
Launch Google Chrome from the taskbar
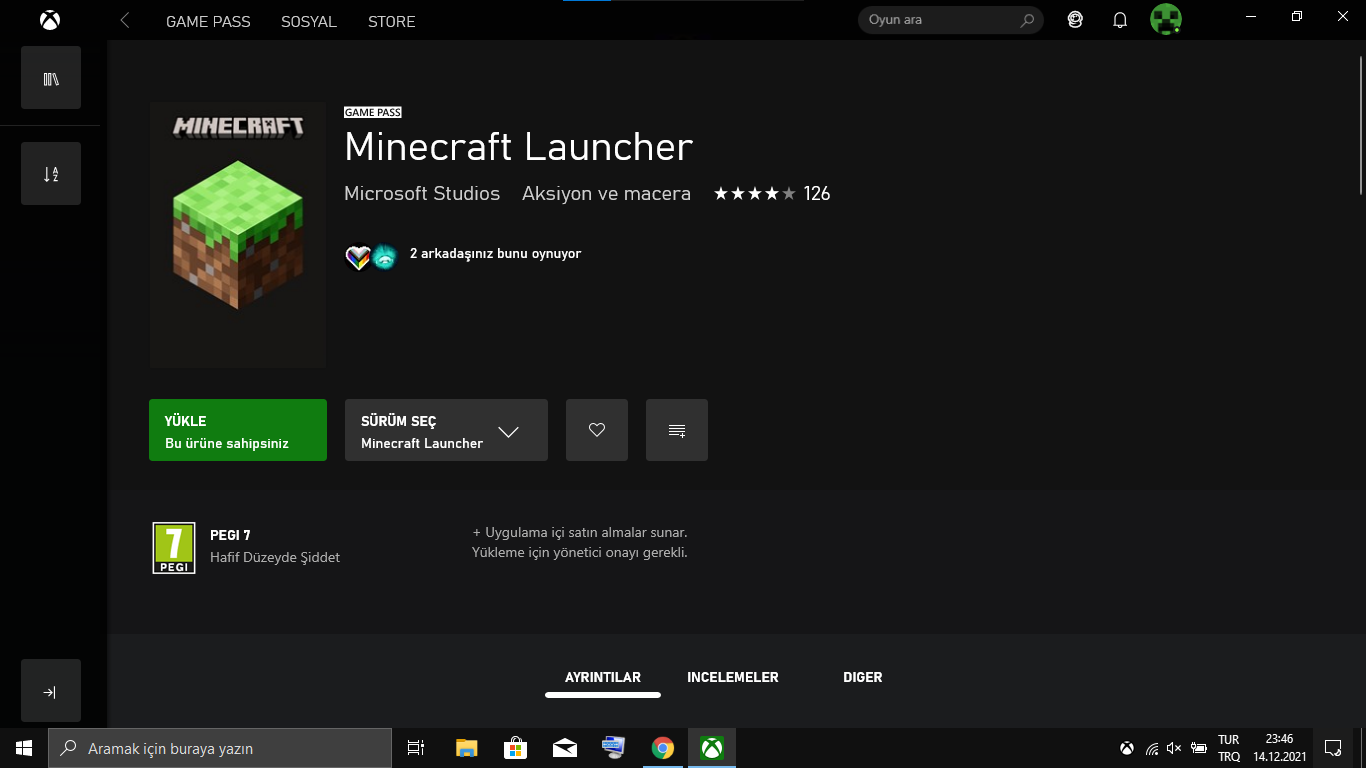(662, 748)
